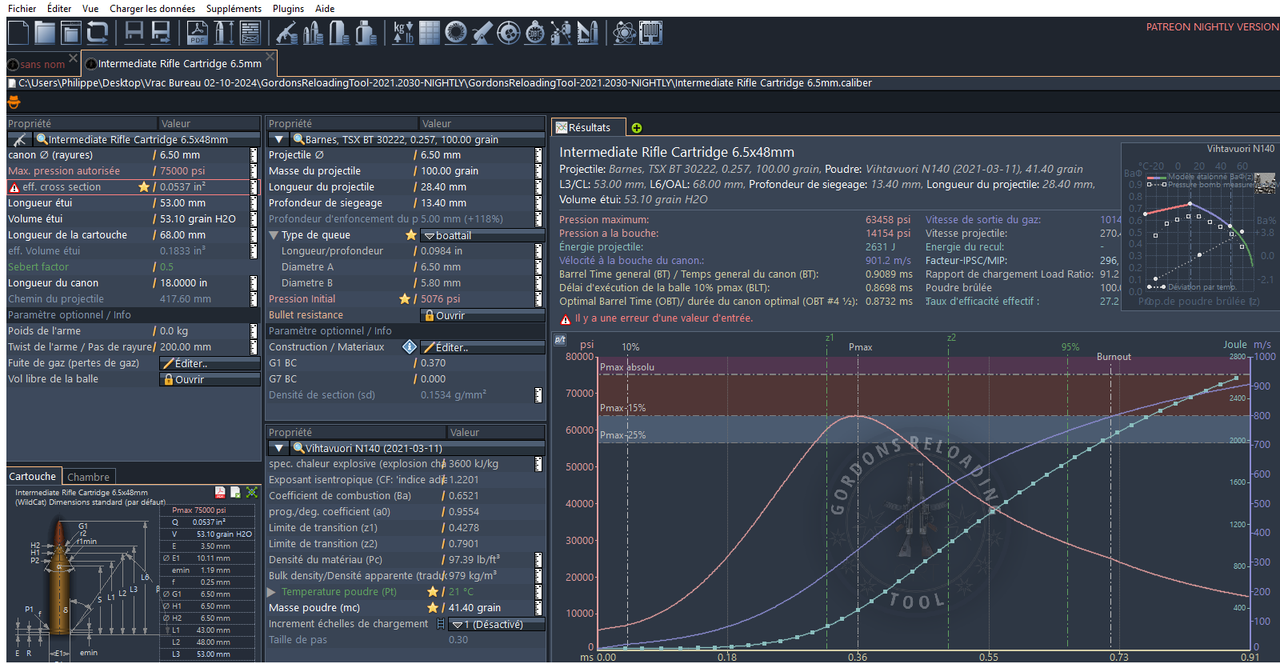Click the bullets database toolbar icon
The width and height of the screenshot is (1280, 664).
(x=312, y=33)
